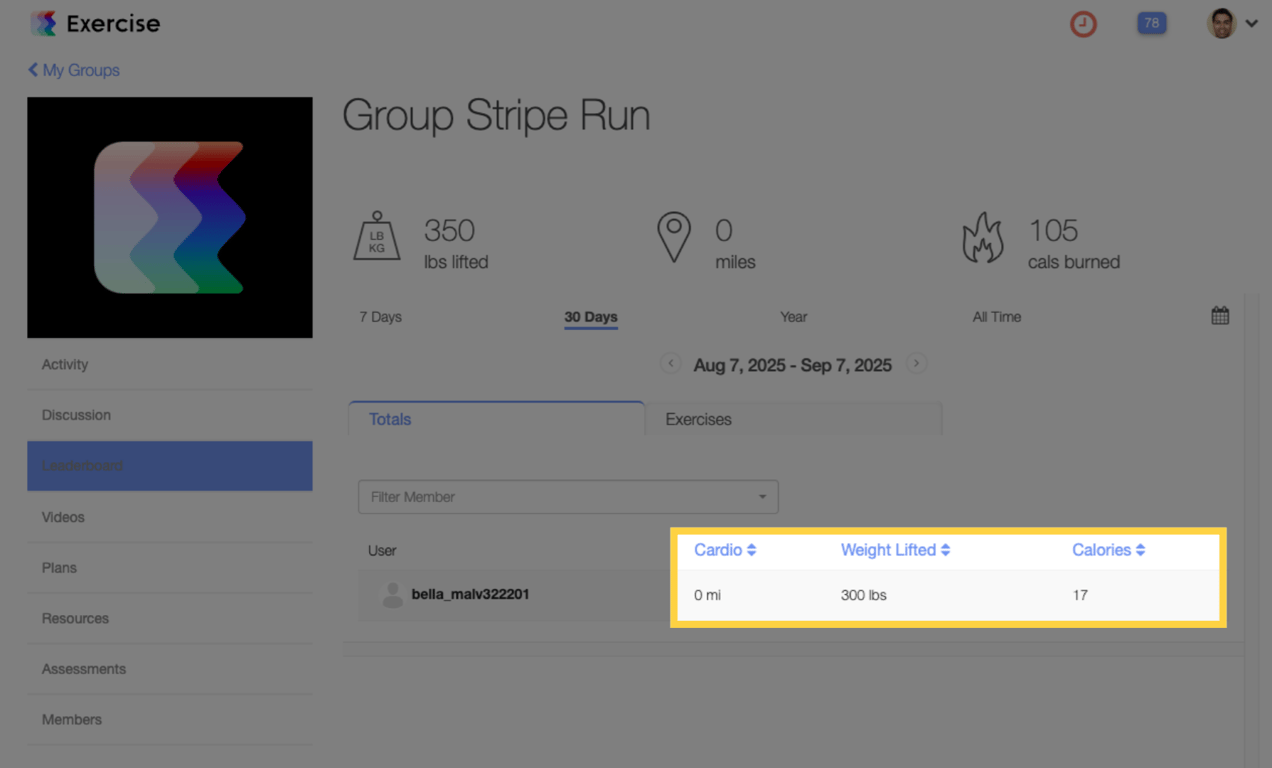The image size is (1272, 768).
Task: Open the Resources sidebar item
Action: point(170,619)
